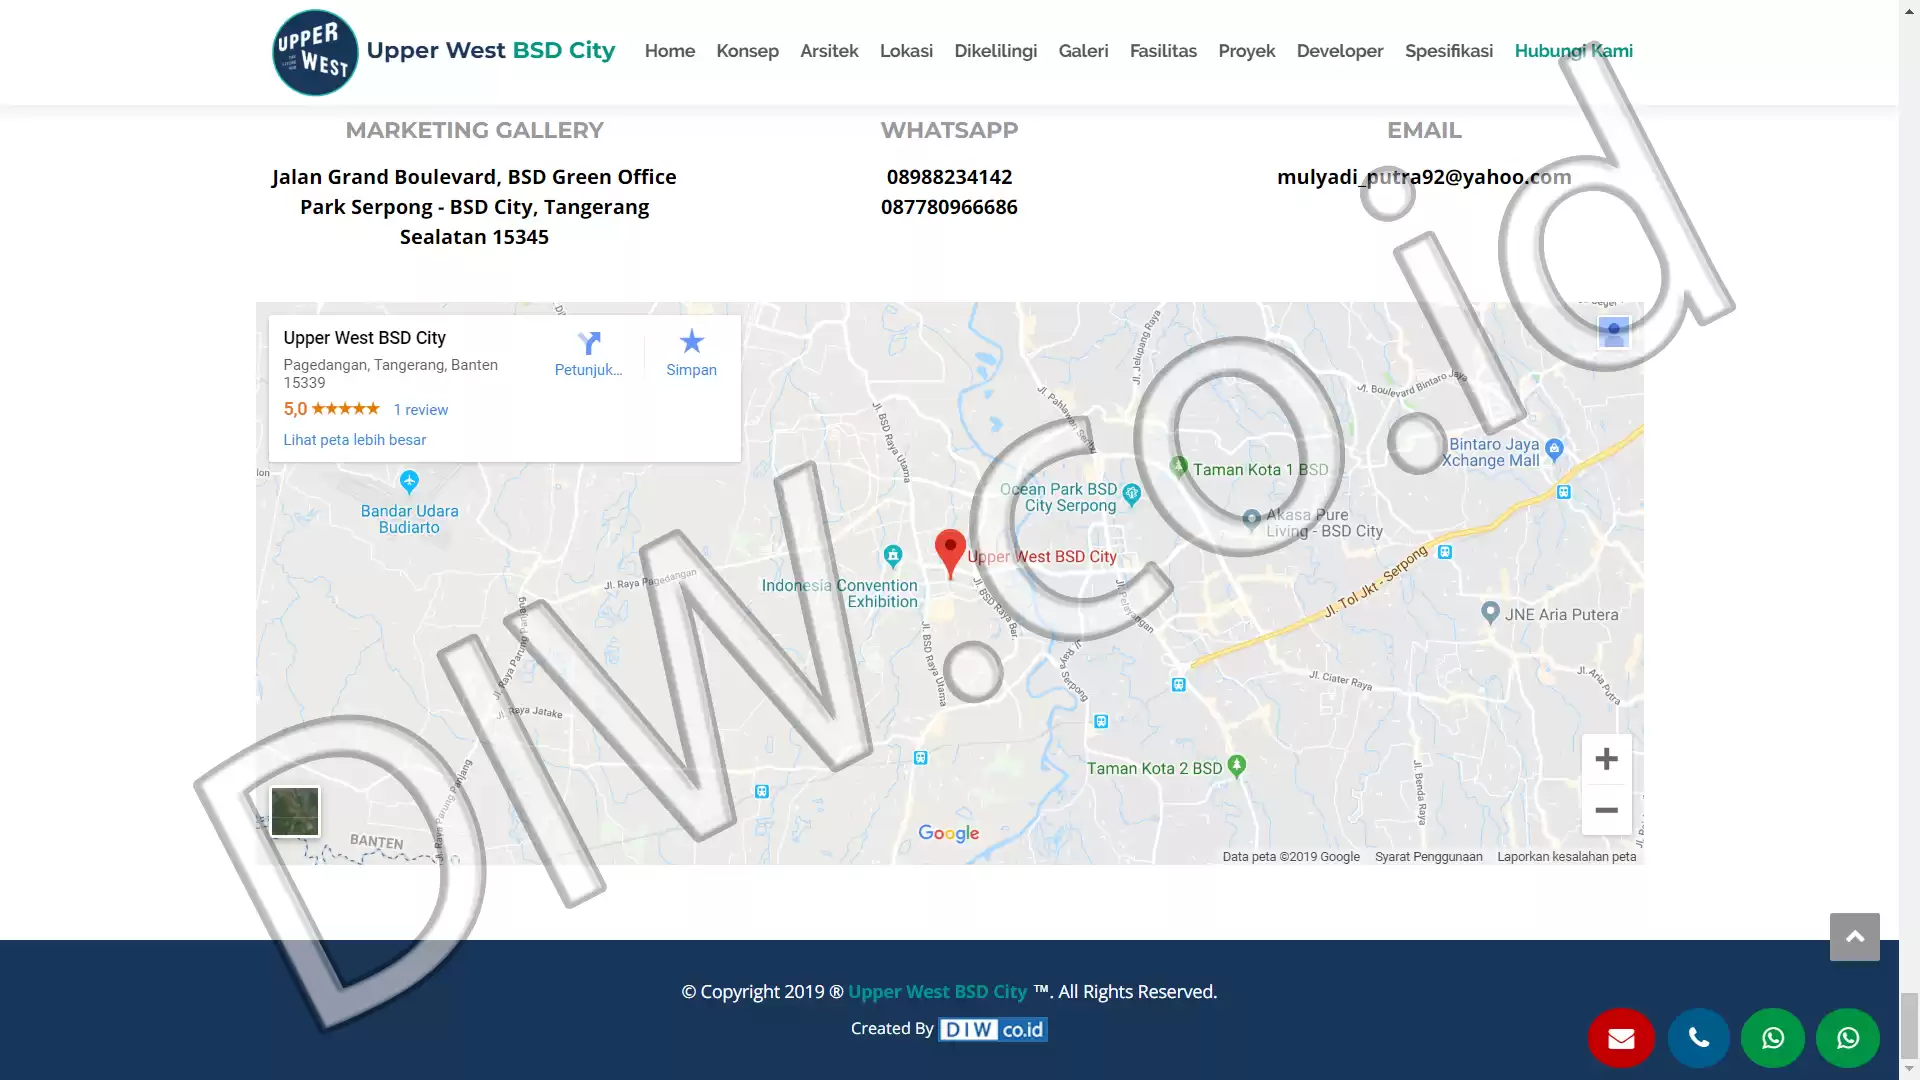Click the Indonesia Convention Exhibition marker
Viewport: 1920px width, 1080px height.
click(893, 555)
